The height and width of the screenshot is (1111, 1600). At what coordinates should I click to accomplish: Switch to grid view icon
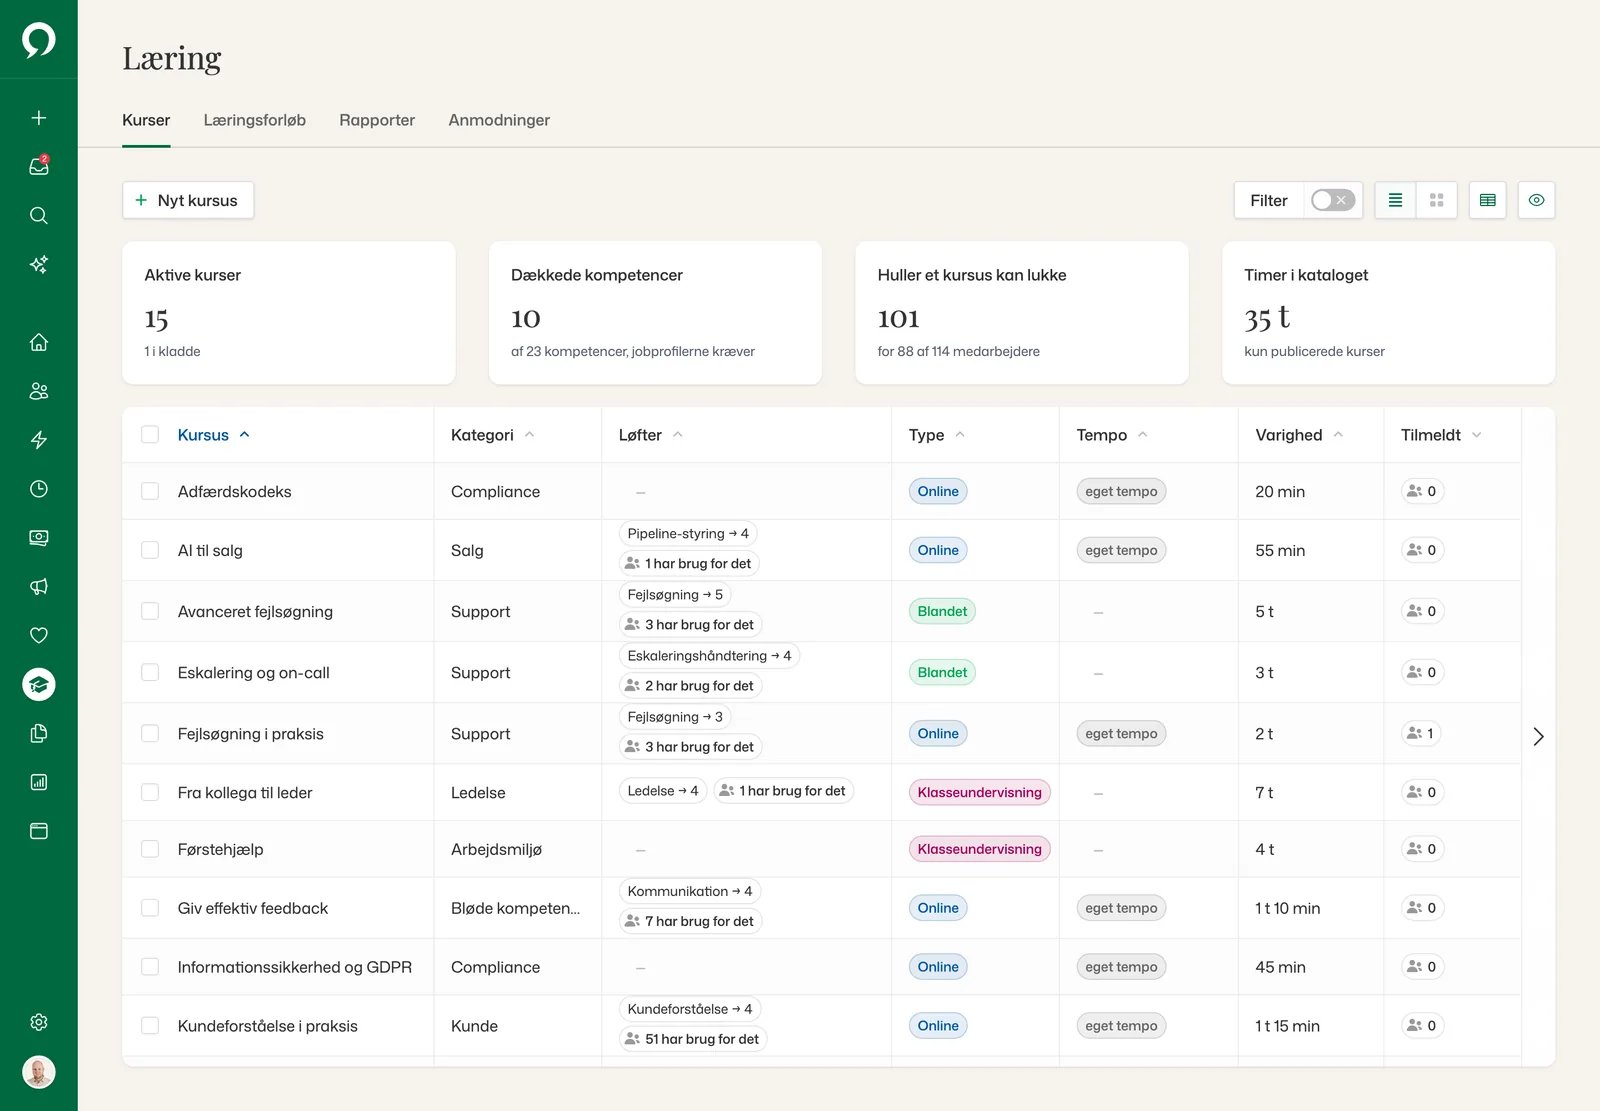[x=1437, y=200]
